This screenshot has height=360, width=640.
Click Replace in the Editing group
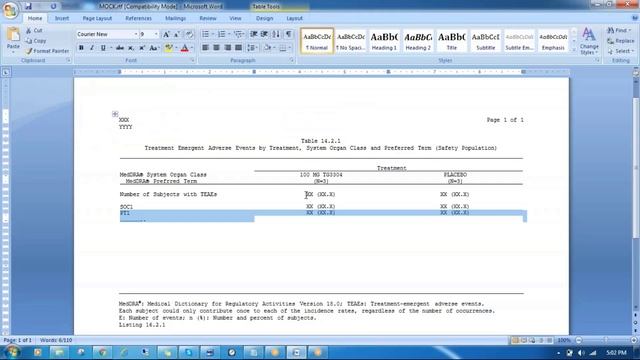[621, 41]
